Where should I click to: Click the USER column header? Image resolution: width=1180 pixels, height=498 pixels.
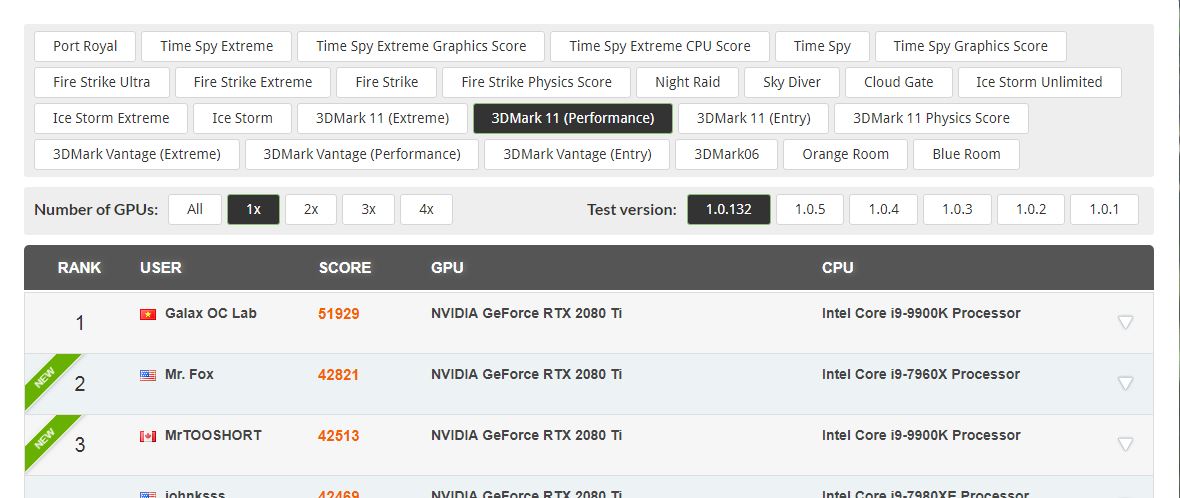[x=160, y=268]
